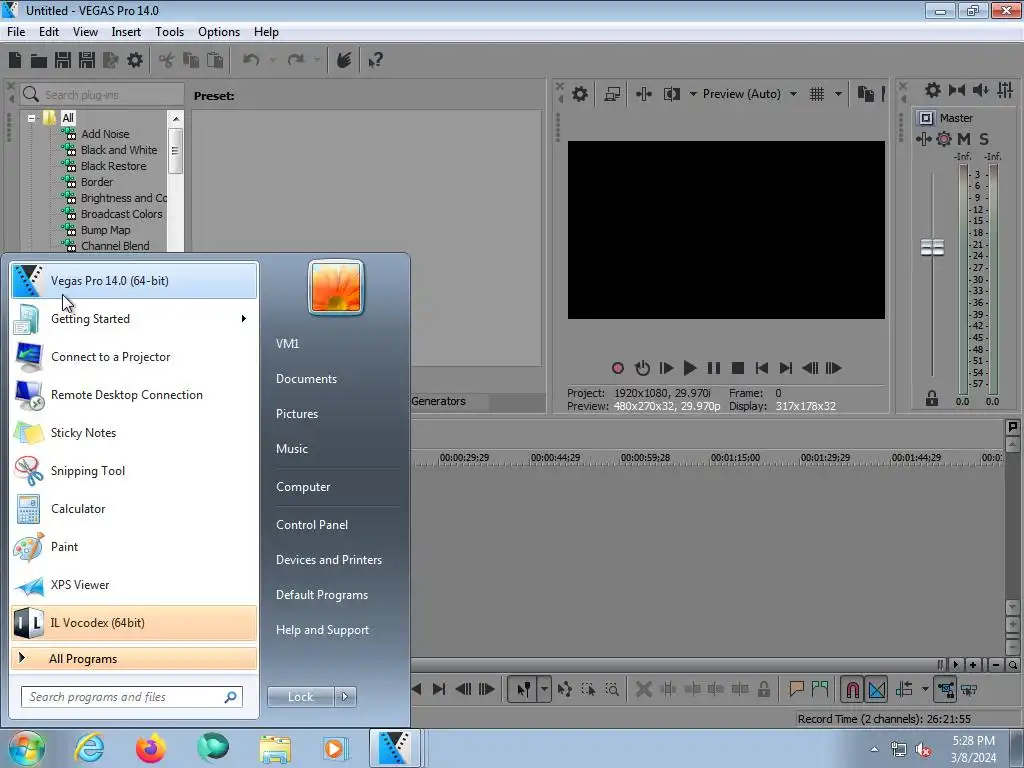Open Video Preview's project video properties gear
Screen dimensions: 1024x768
580,94
